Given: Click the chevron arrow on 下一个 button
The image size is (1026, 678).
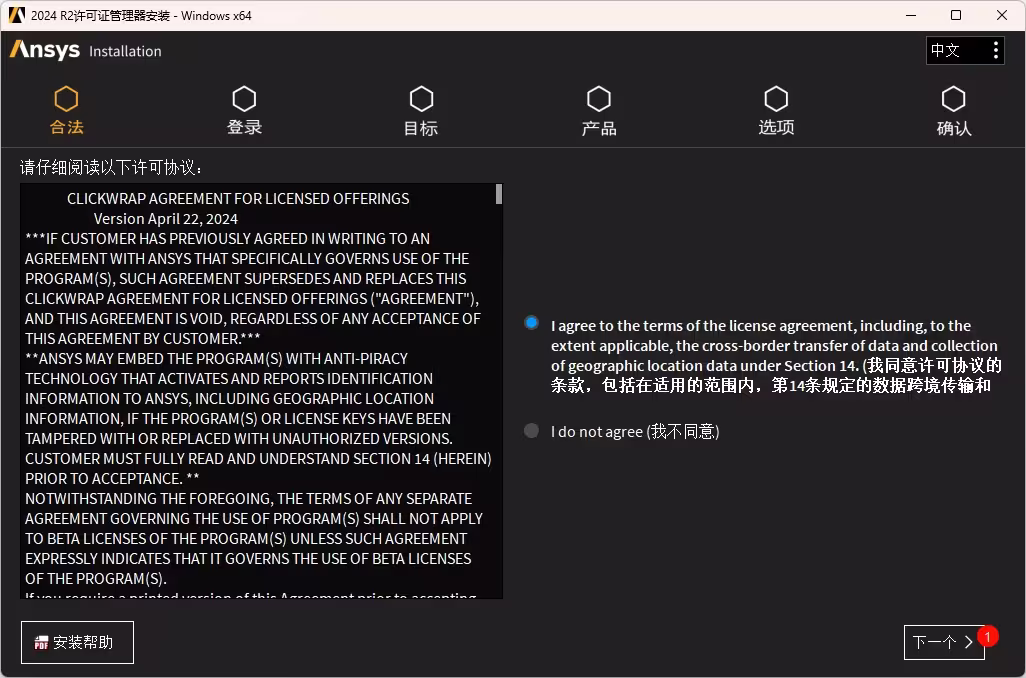Looking at the screenshot, I should pyautogui.click(x=969, y=642).
